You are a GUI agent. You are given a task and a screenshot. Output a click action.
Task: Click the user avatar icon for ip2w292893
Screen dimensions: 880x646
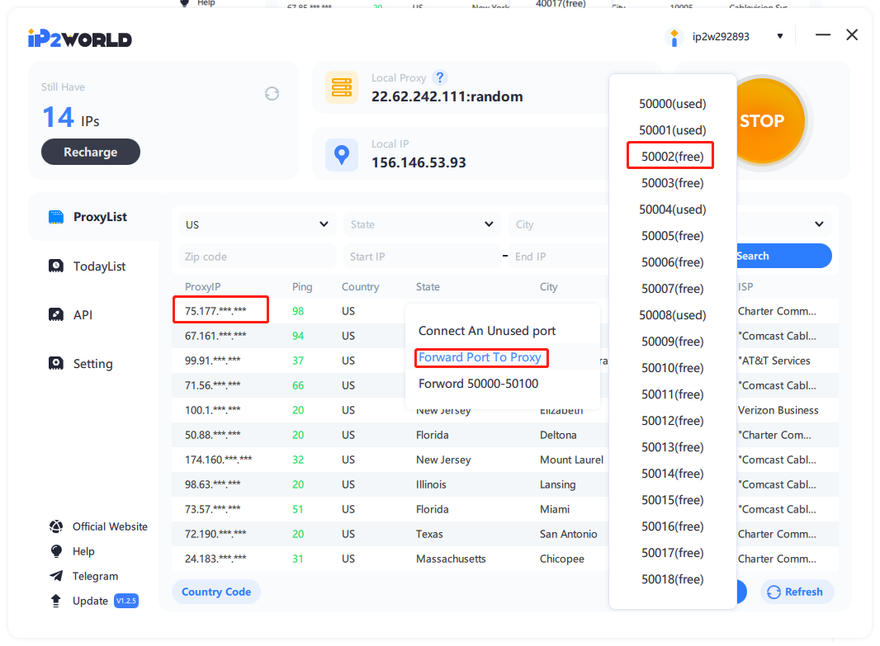tap(673, 37)
